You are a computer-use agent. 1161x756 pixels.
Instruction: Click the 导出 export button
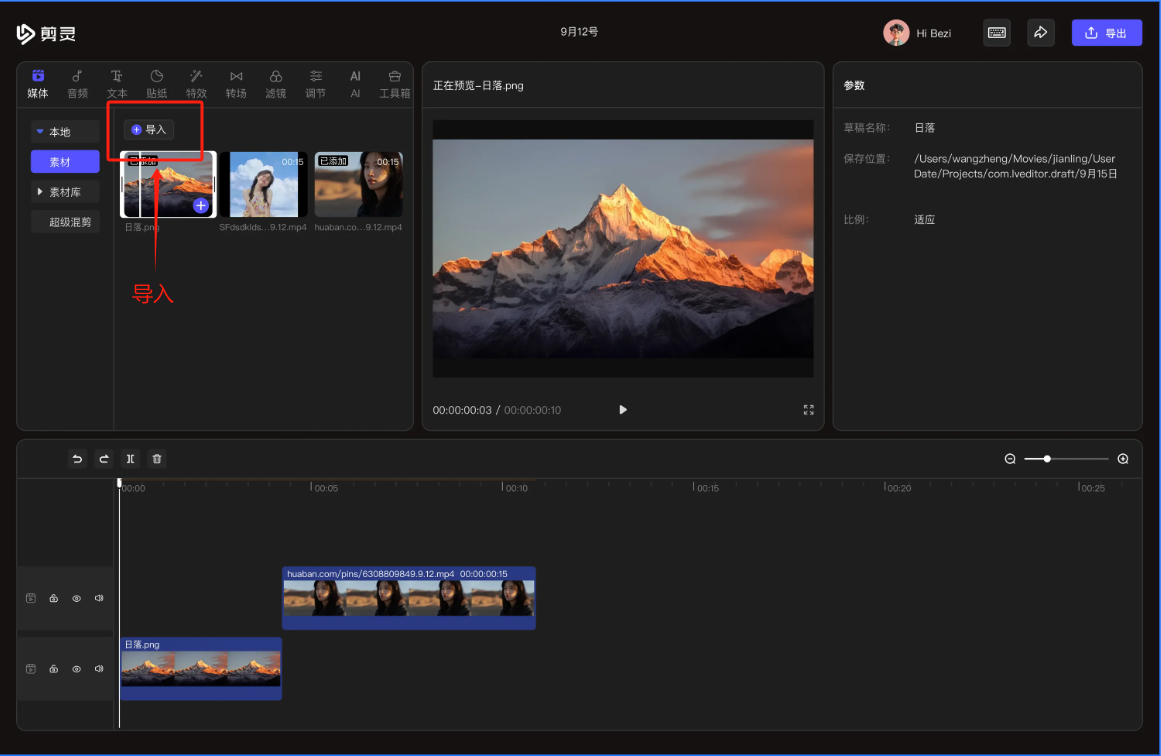tap(1106, 33)
